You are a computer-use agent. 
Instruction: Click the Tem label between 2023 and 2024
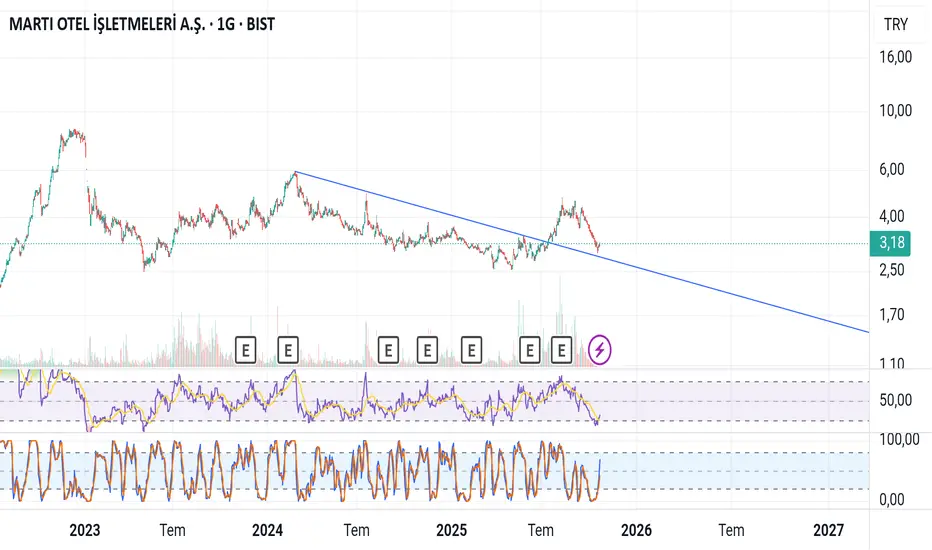pyautogui.click(x=172, y=530)
